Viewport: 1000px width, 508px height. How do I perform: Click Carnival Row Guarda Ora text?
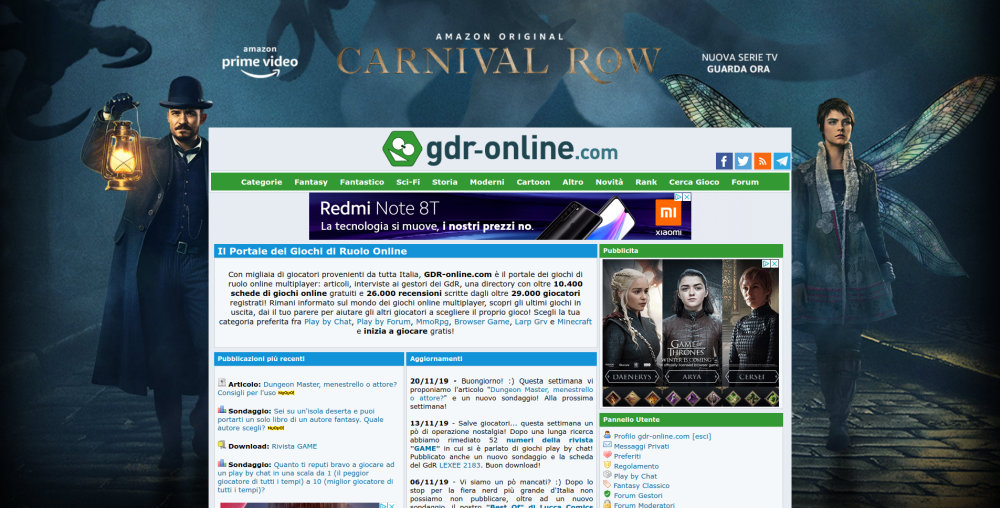(739, 69)
